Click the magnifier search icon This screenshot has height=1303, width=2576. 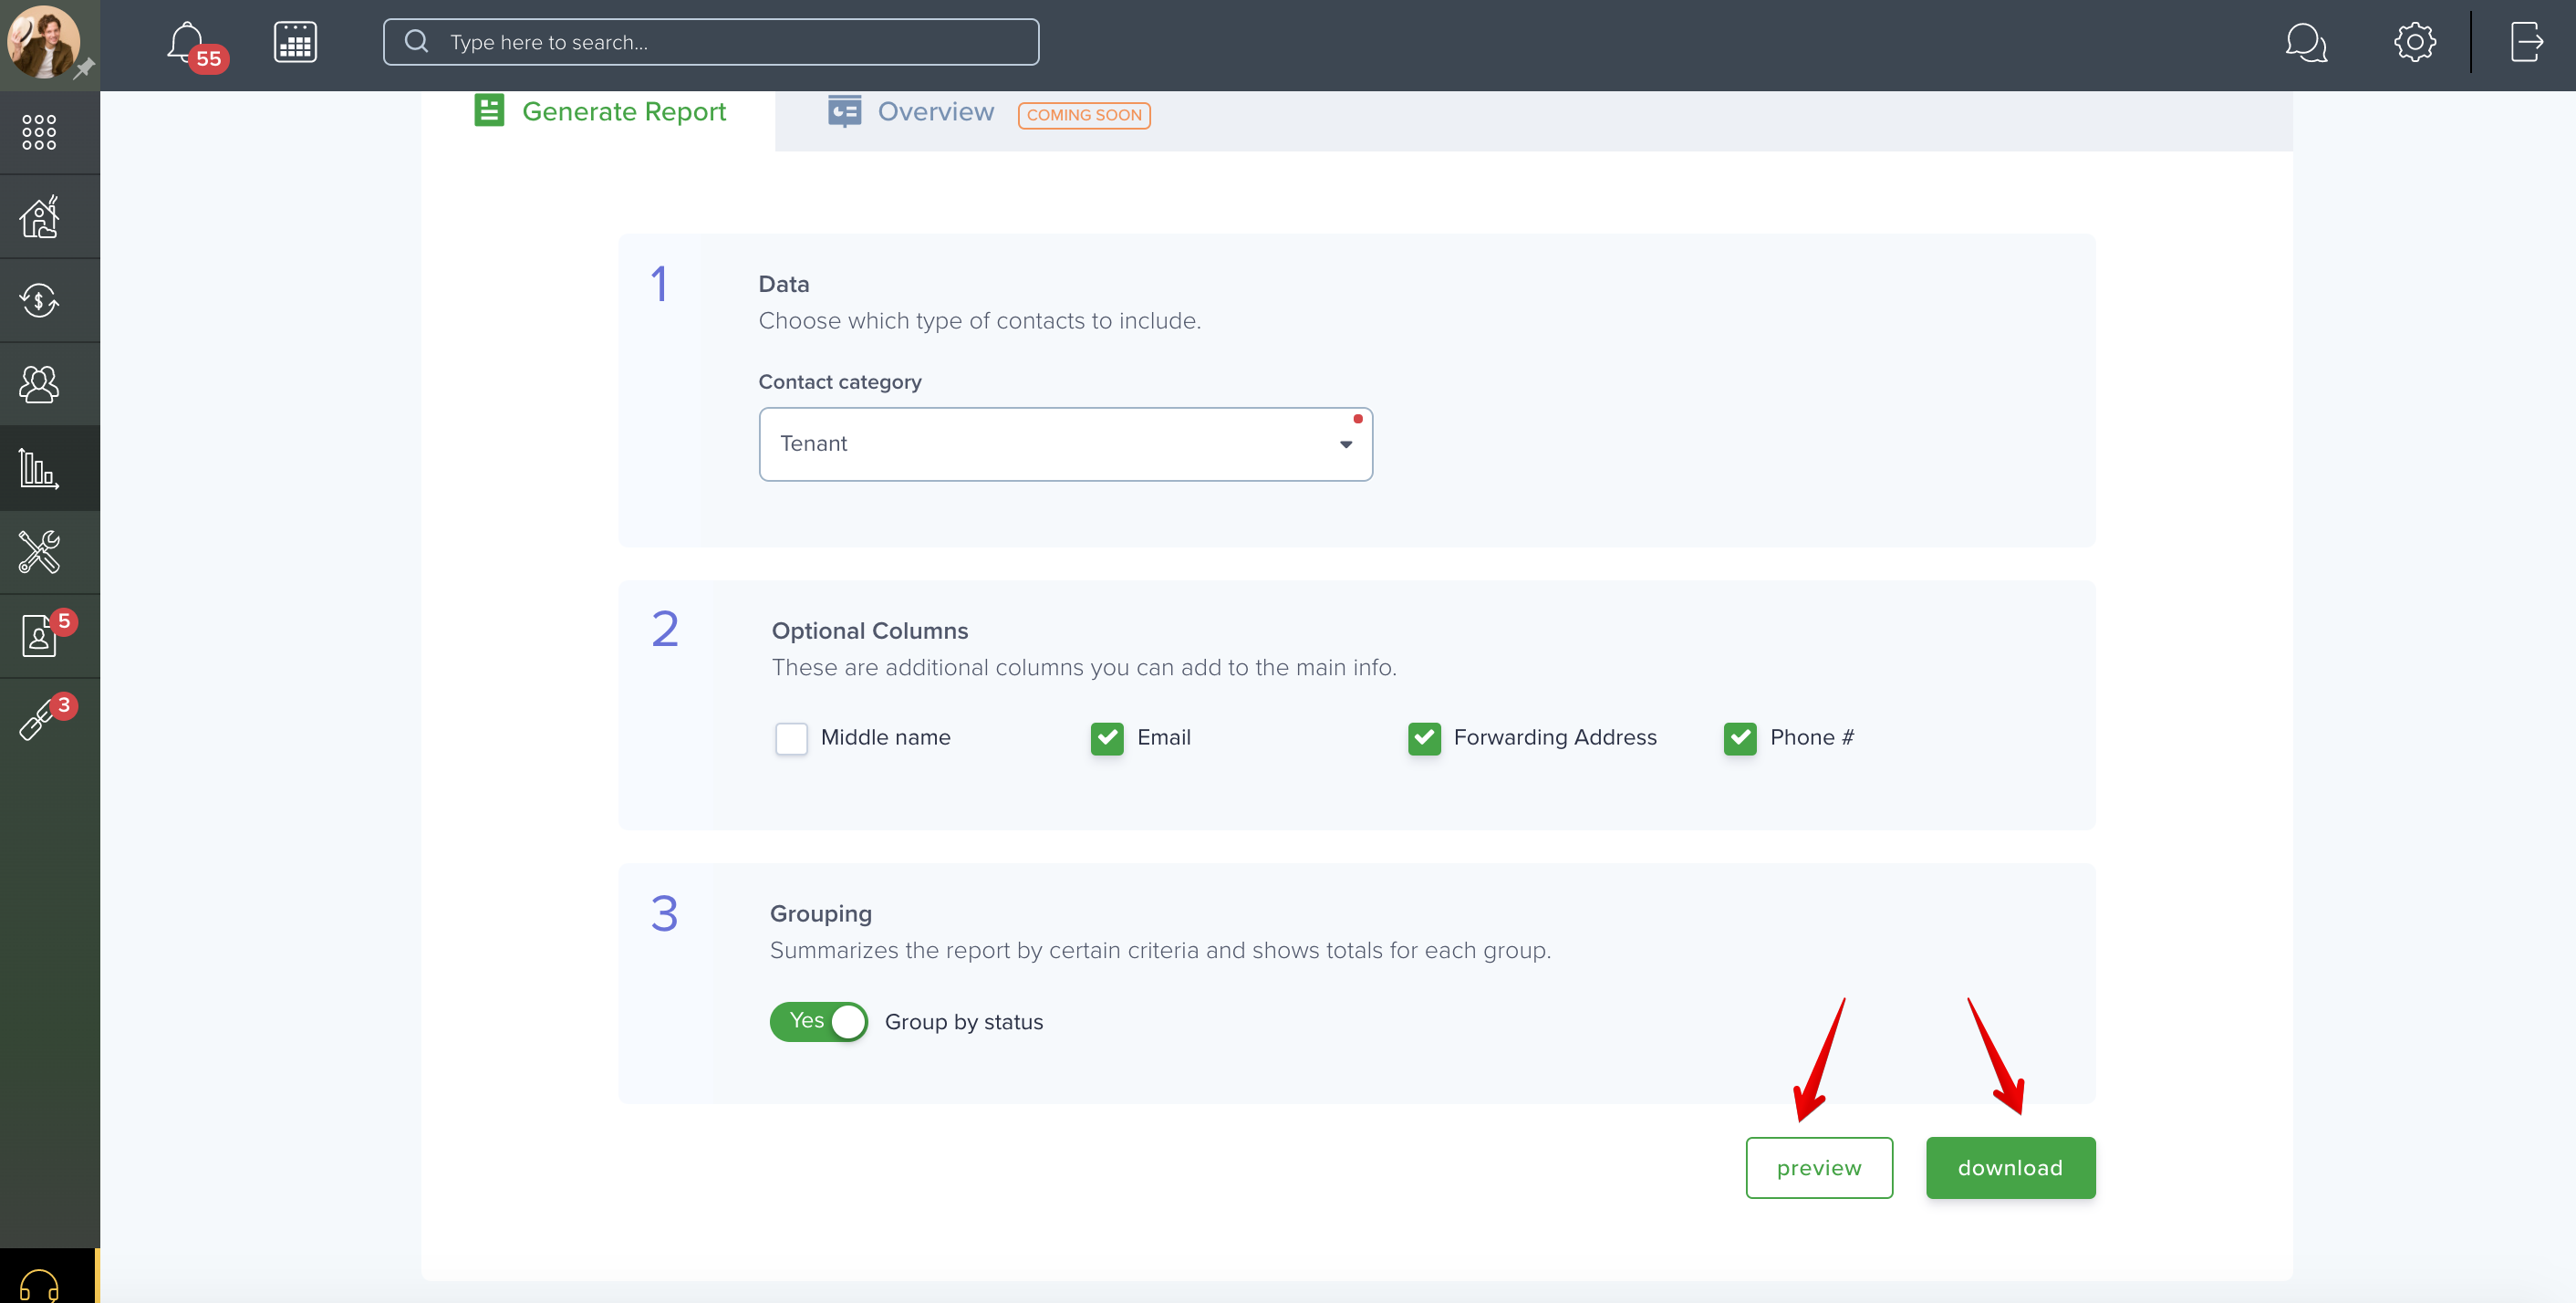tap(416, 42)
